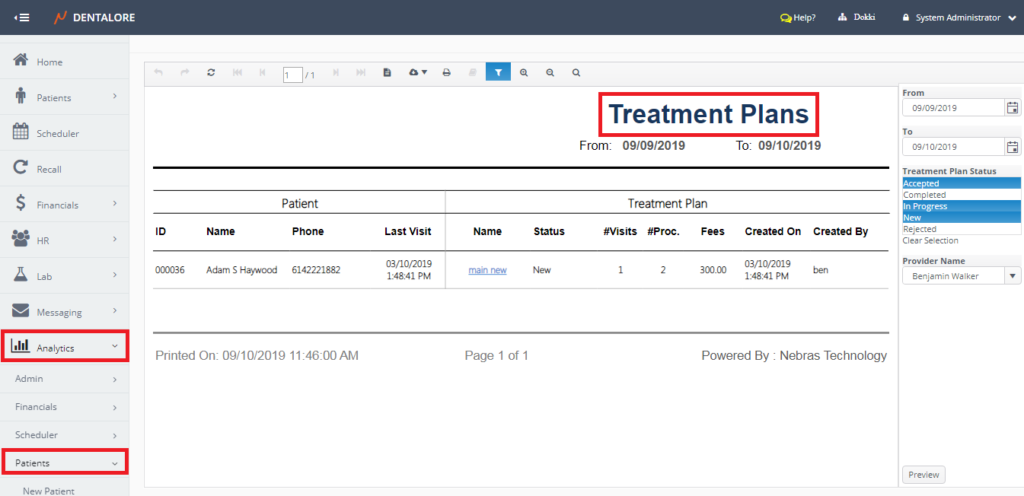
Task: Click the page number input field
Action: pyautogui.click(x=292, y=74)
